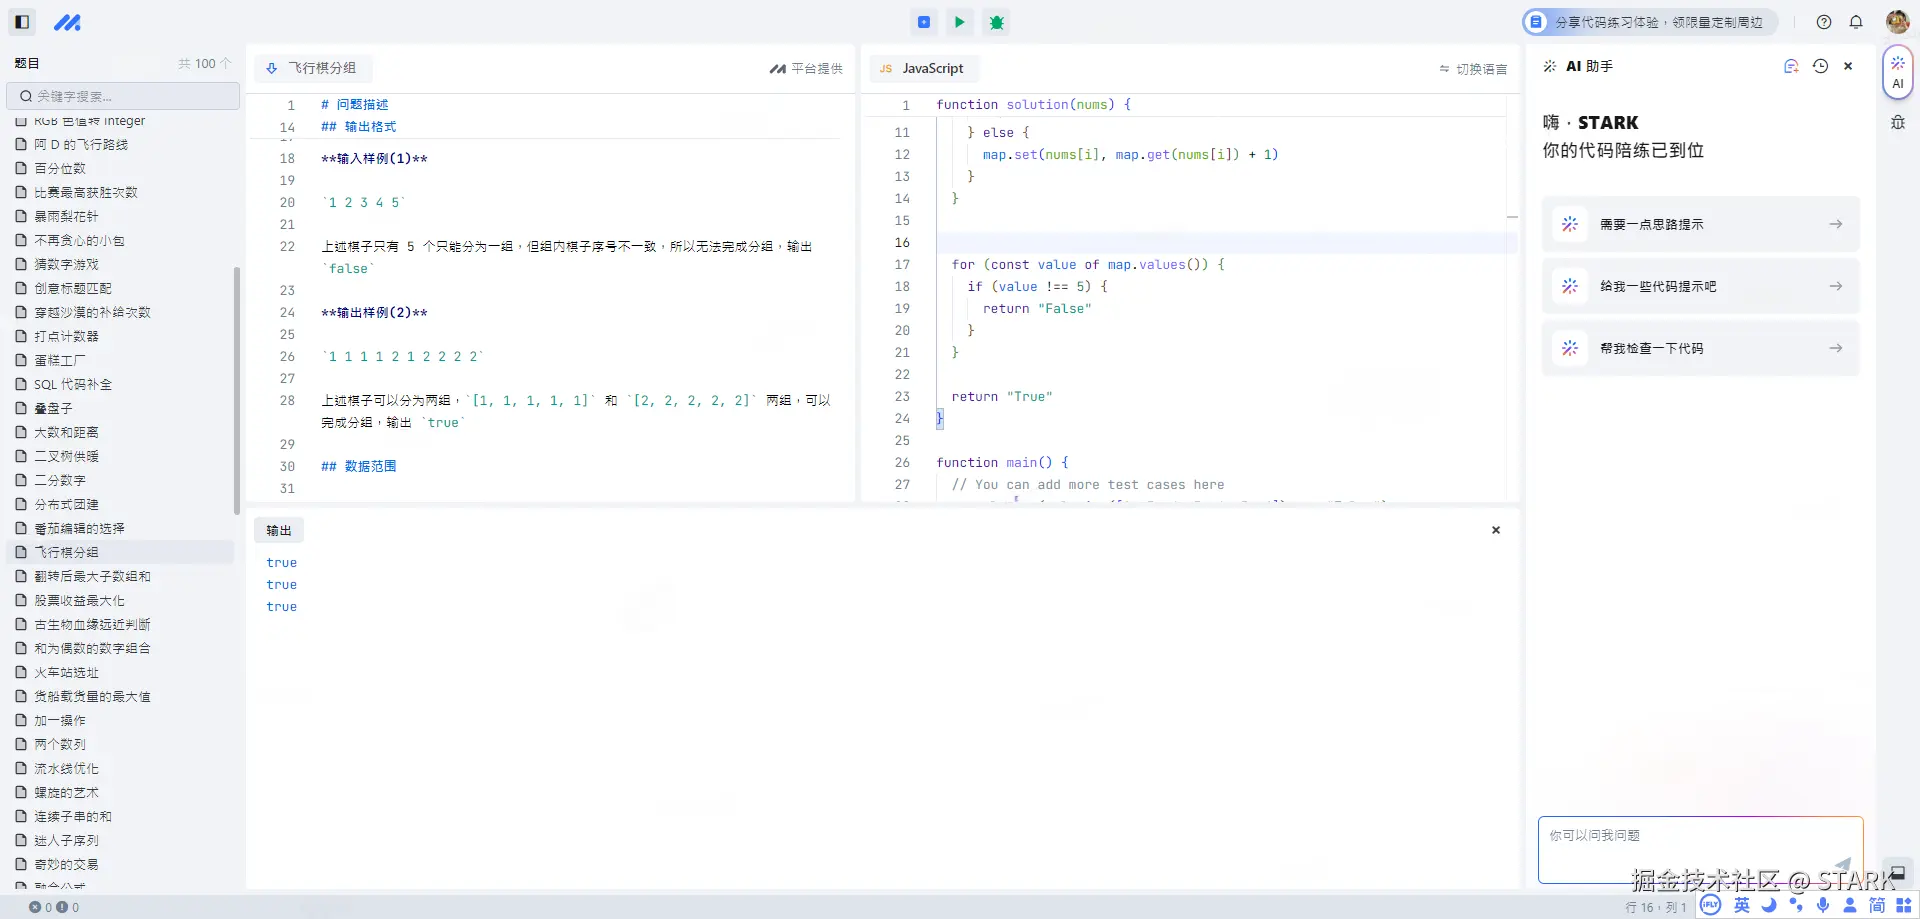Click the problem list vertical scrollbar
1920x919 pixels.
coord(237,390)
